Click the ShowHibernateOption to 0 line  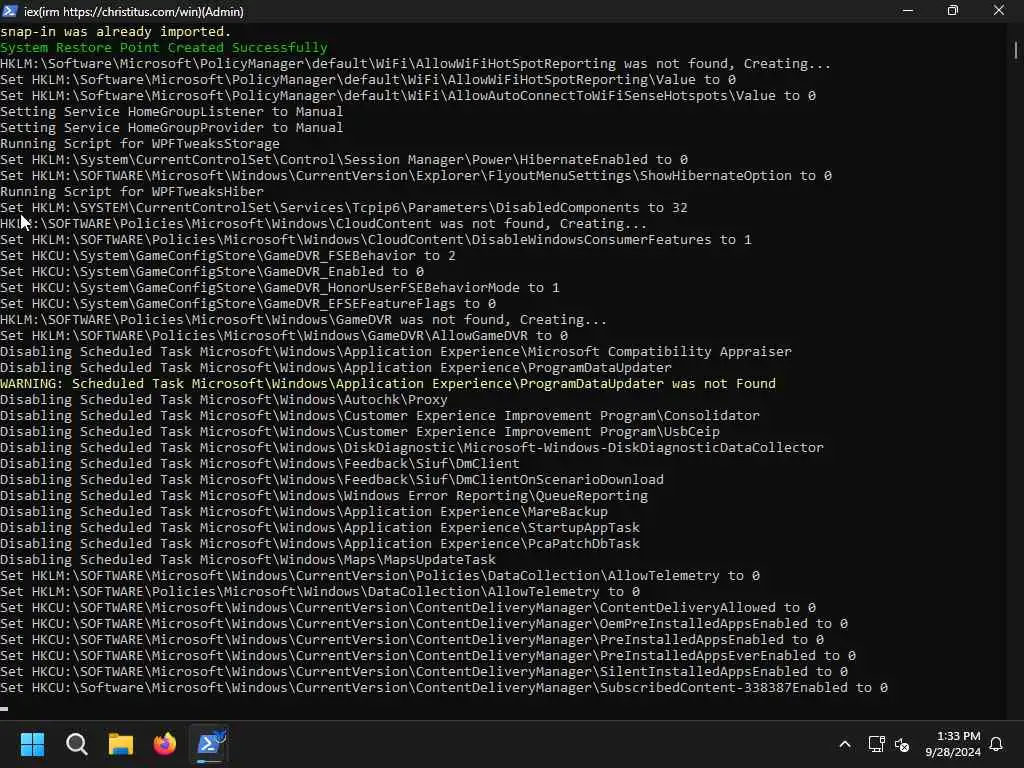coord(416,176)
